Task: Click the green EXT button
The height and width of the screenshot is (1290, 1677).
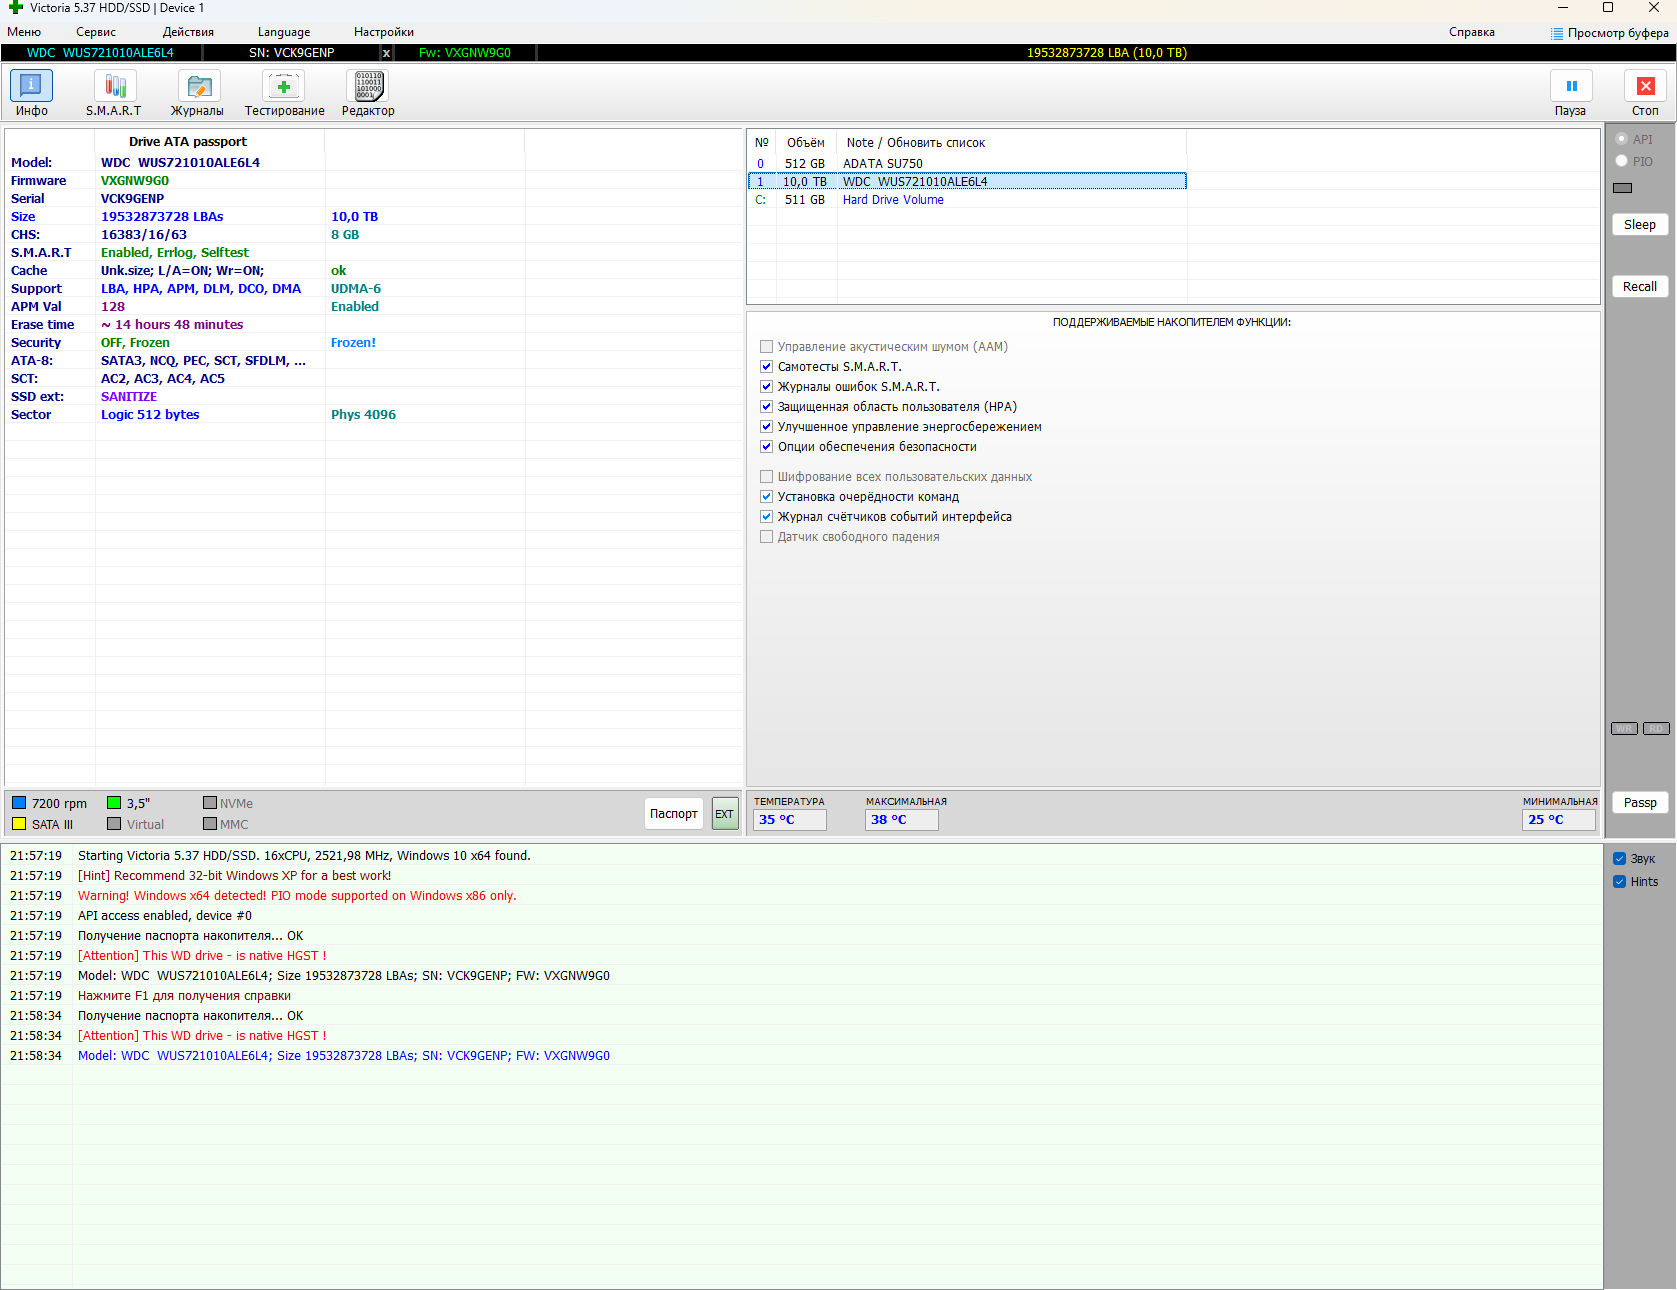Action: point(725,814)
